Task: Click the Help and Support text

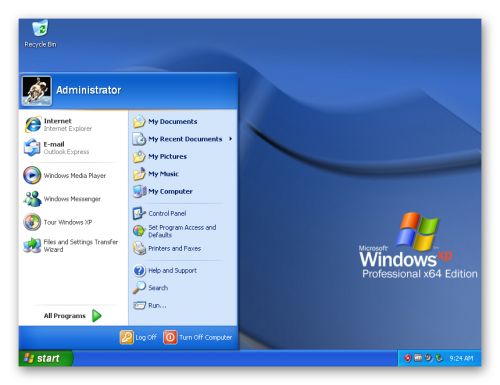Action: (x=172, y=270)
